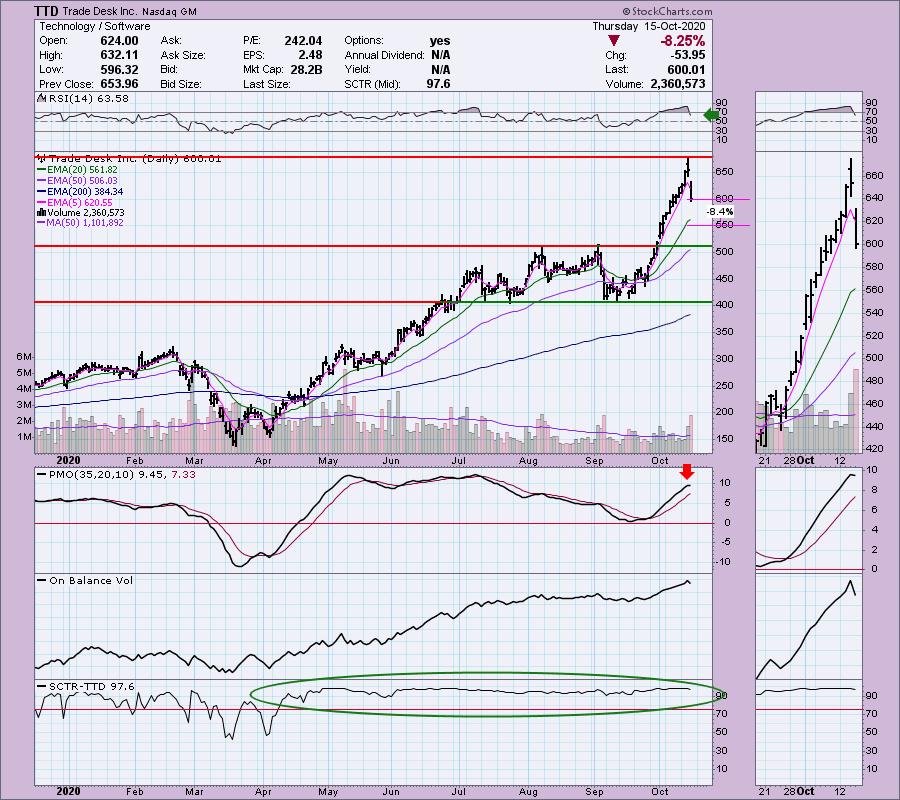Click the P/E value 242.04
Viewport: 900px width, 800px height.
tap(303, 41)
